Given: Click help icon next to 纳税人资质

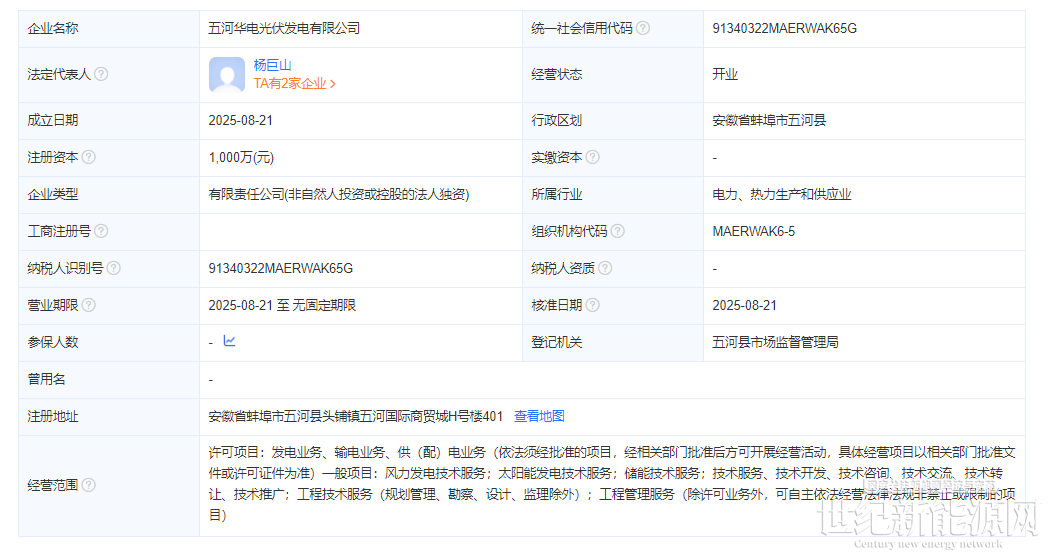Looking at the screenshot, I should point(605,268).
